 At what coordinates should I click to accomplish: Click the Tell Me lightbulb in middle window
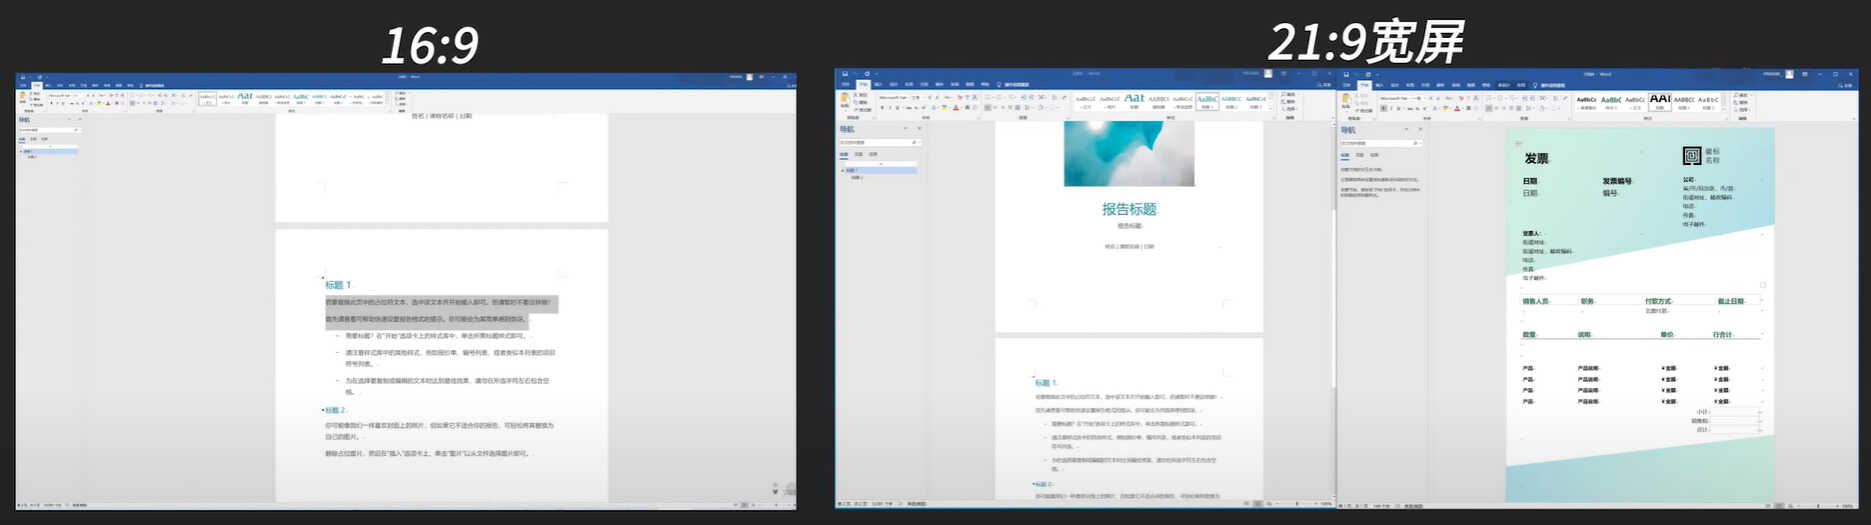coord(998,85)
